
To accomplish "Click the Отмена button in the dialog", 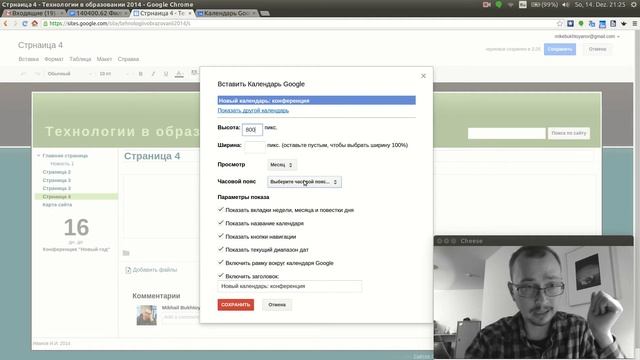I will click(277, 305).
